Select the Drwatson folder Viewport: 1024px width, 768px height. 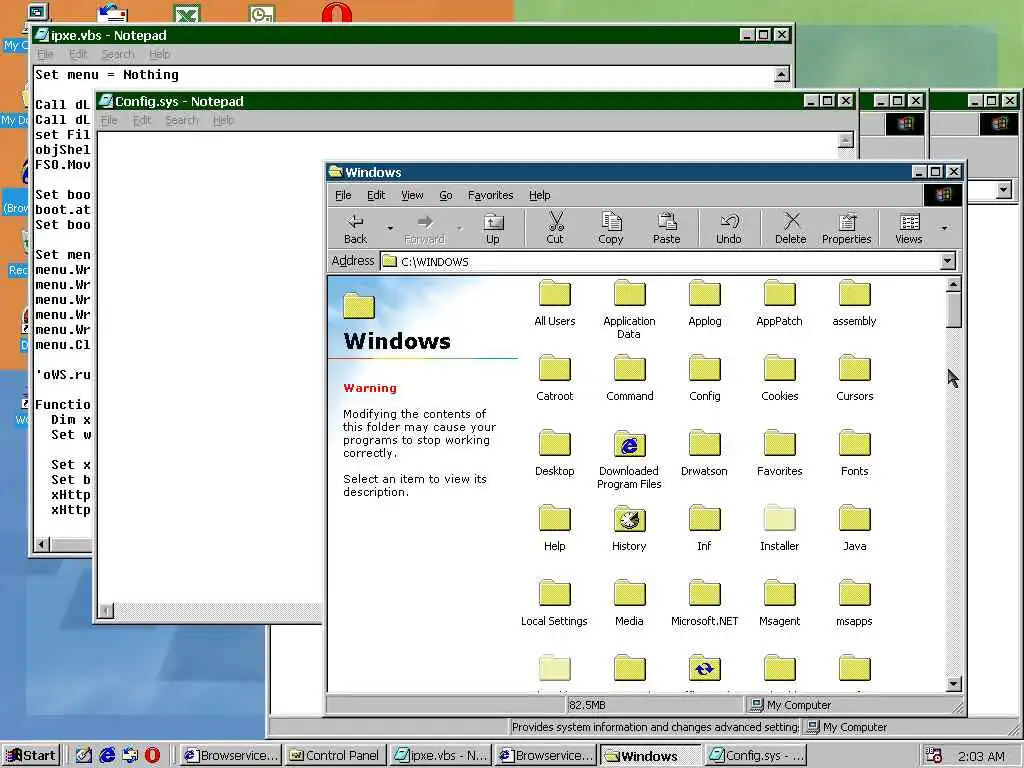705,454
